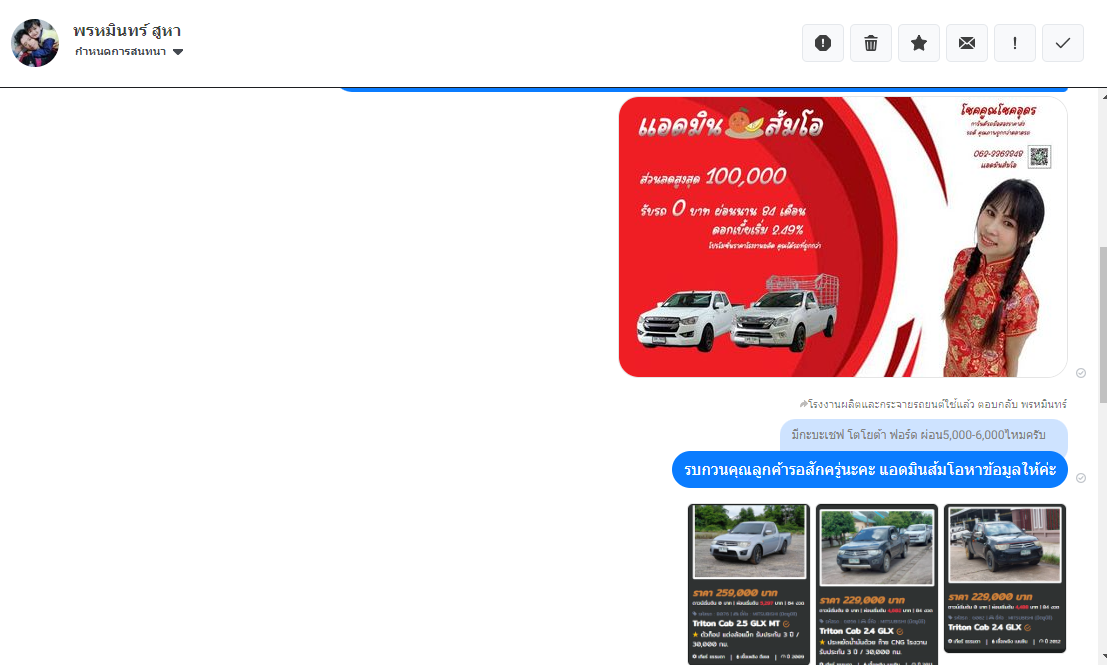Image resolution: width=1107 pixels, height=670 pixels.
Task: Open the black Triton Cab 2.4 GLX card on the right
Action: coord(1005,578)
